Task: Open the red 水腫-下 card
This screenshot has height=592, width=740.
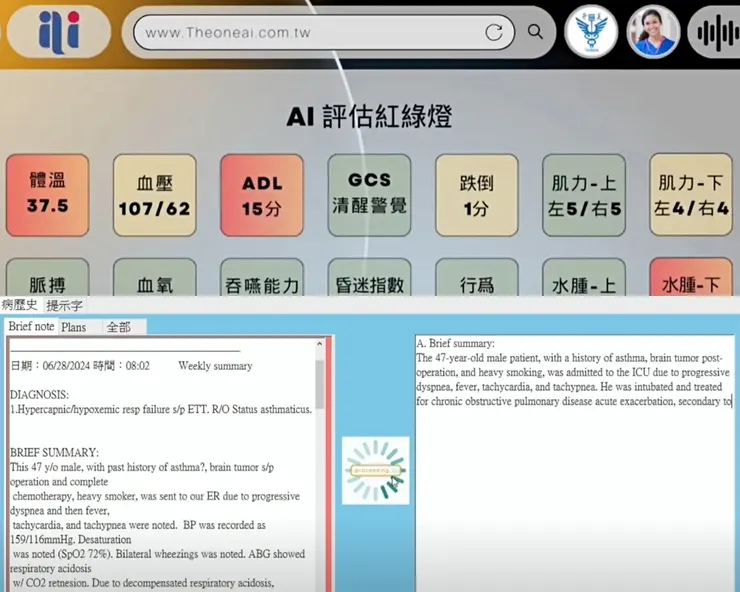Action: [x=691, y=278]
